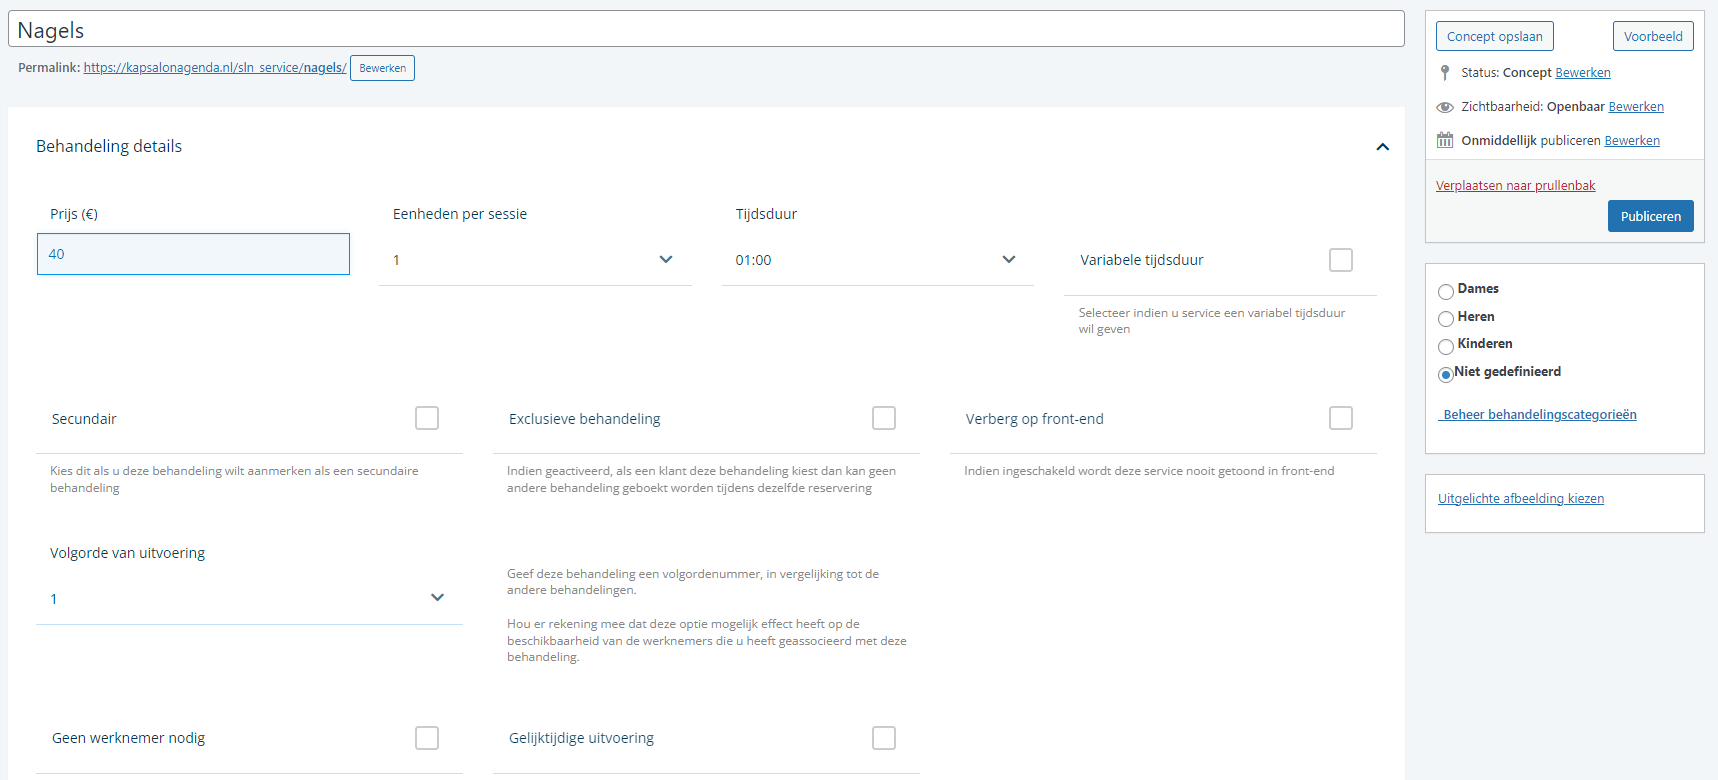Focus the Prijs (€) input field
1718x780 pixels.
pyautogui.click(x=193, y=254)
